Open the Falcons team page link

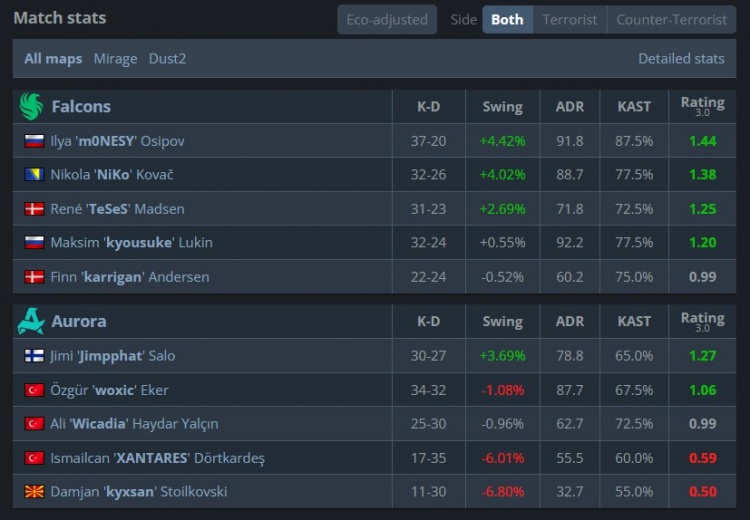point(81,107)
